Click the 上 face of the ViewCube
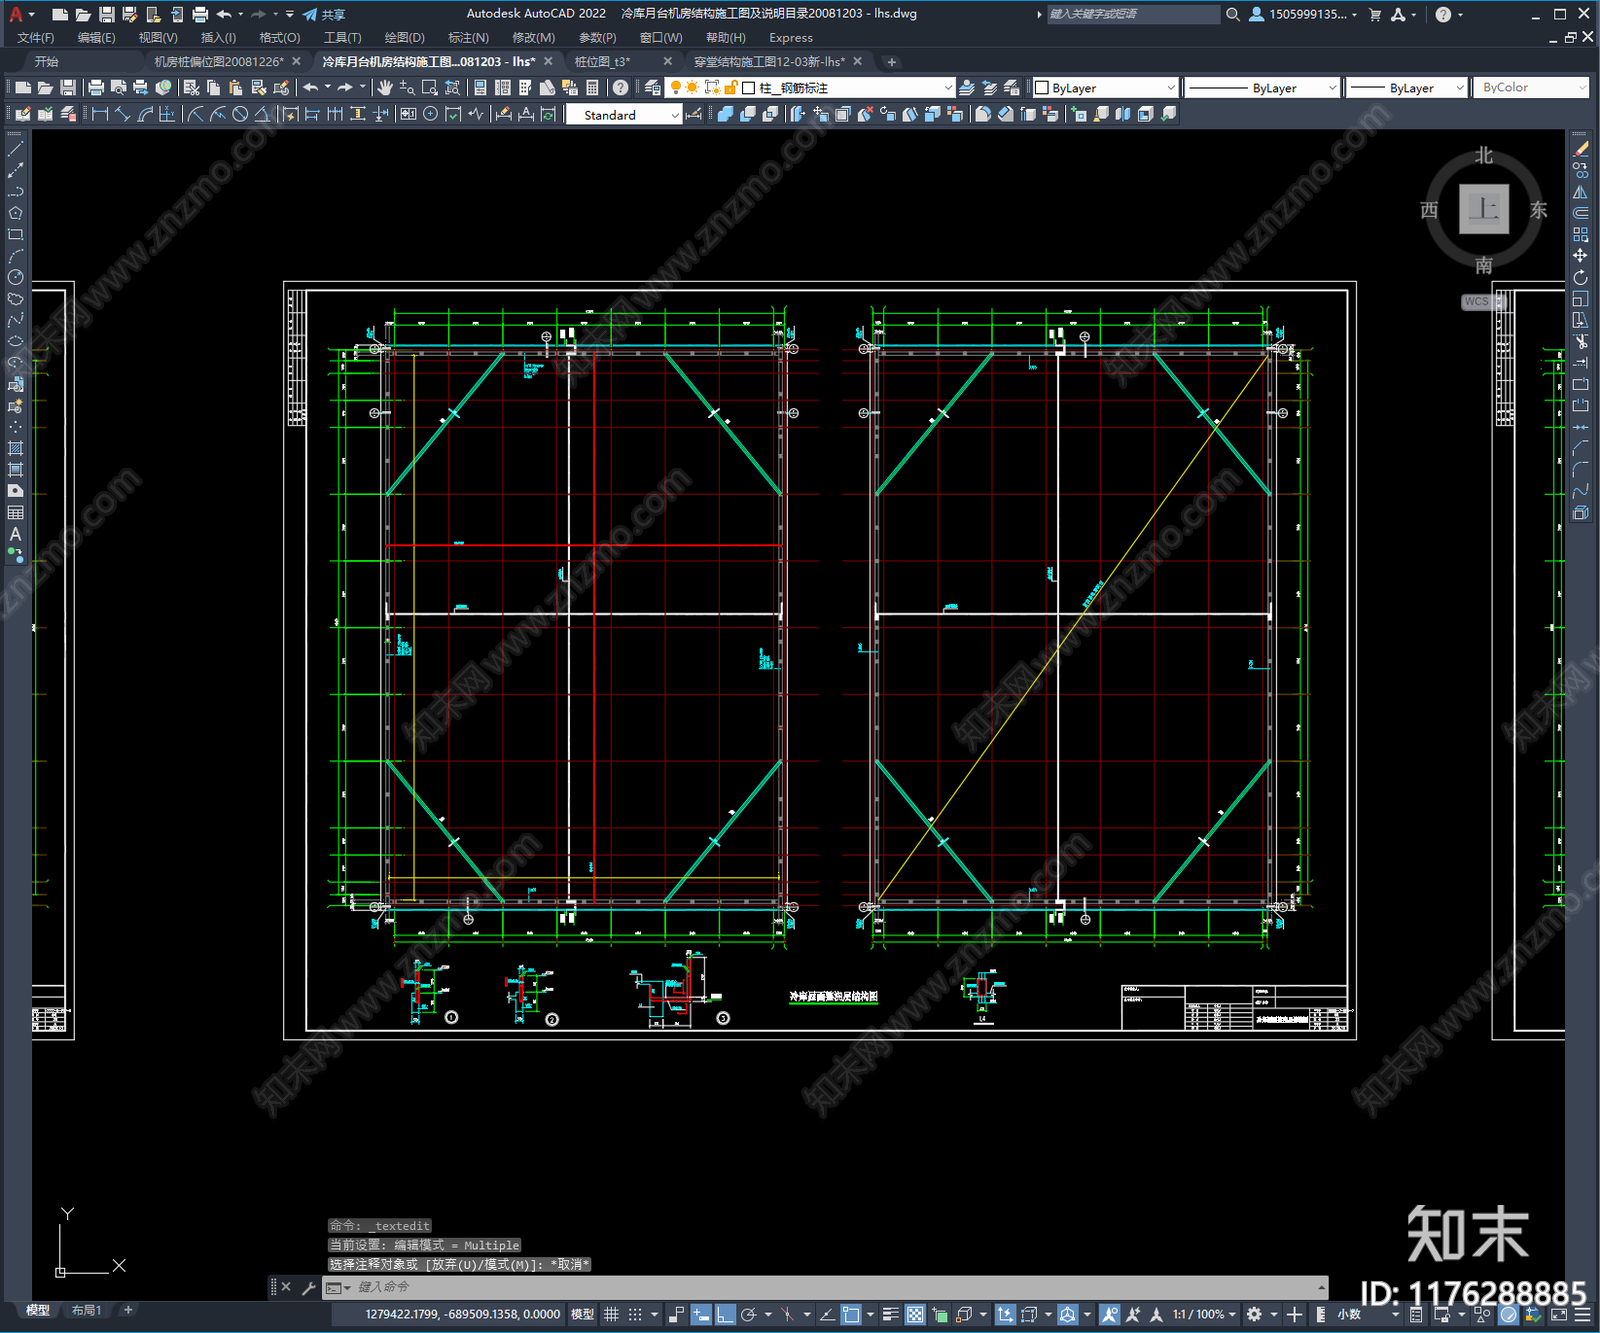Screen dimensions: 1600x1333 pyautogui.click(x=1484, y=210)
